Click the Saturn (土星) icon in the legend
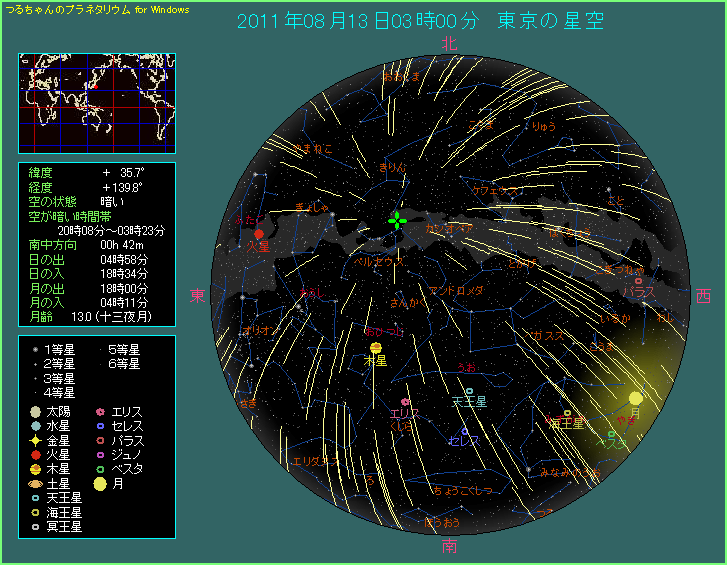 coord(35,483)
